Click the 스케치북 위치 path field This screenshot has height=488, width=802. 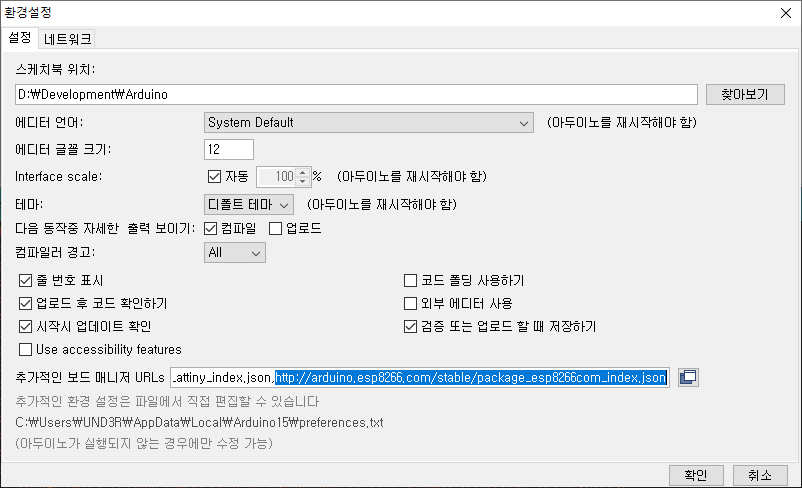(356, 95)
